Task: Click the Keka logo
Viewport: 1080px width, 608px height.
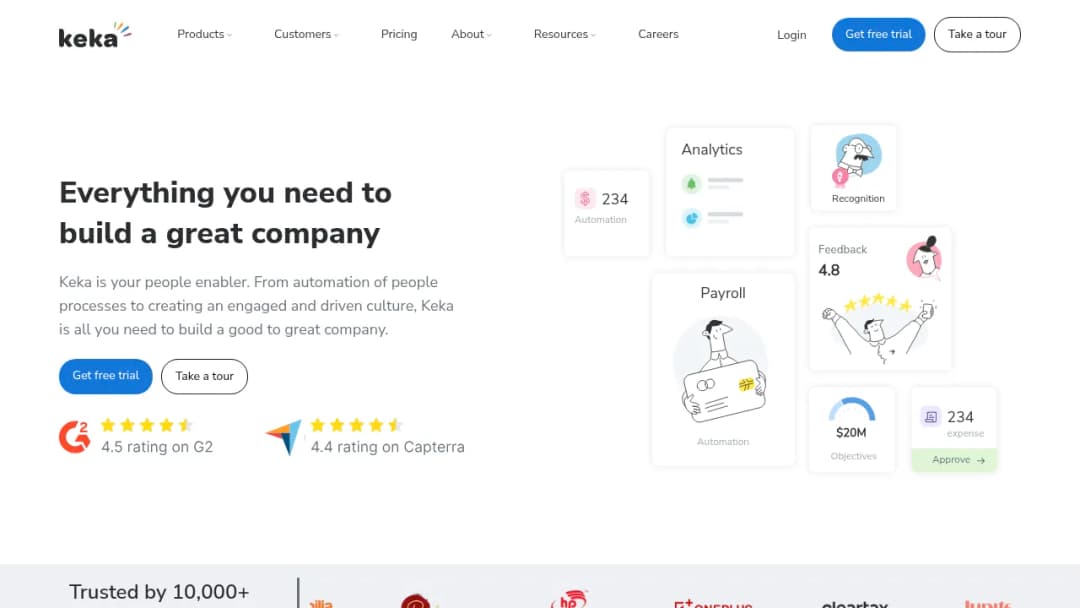Action: click(x=95, y=35)
